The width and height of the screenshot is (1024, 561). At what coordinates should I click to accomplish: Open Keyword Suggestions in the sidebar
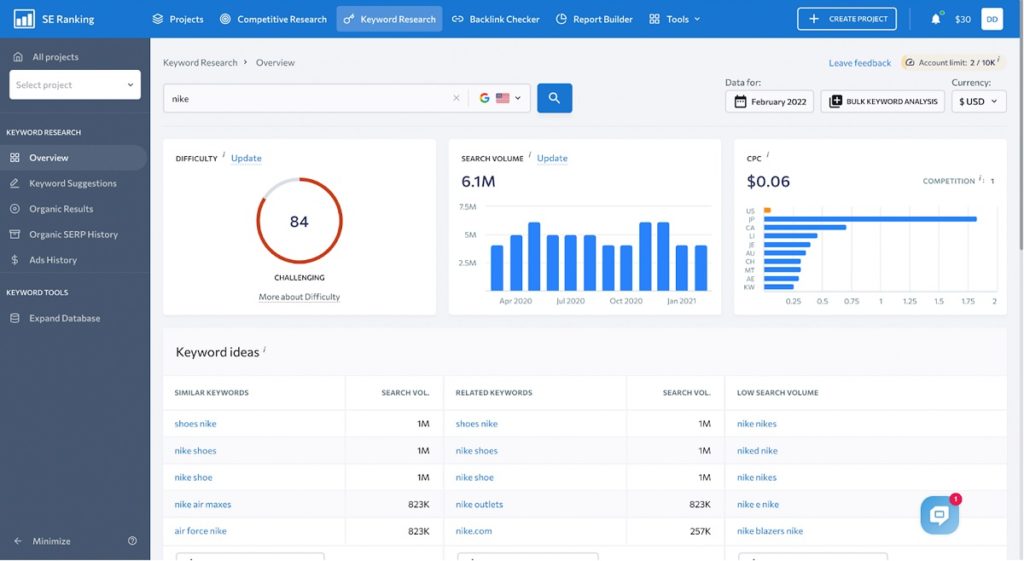[73, 184]
